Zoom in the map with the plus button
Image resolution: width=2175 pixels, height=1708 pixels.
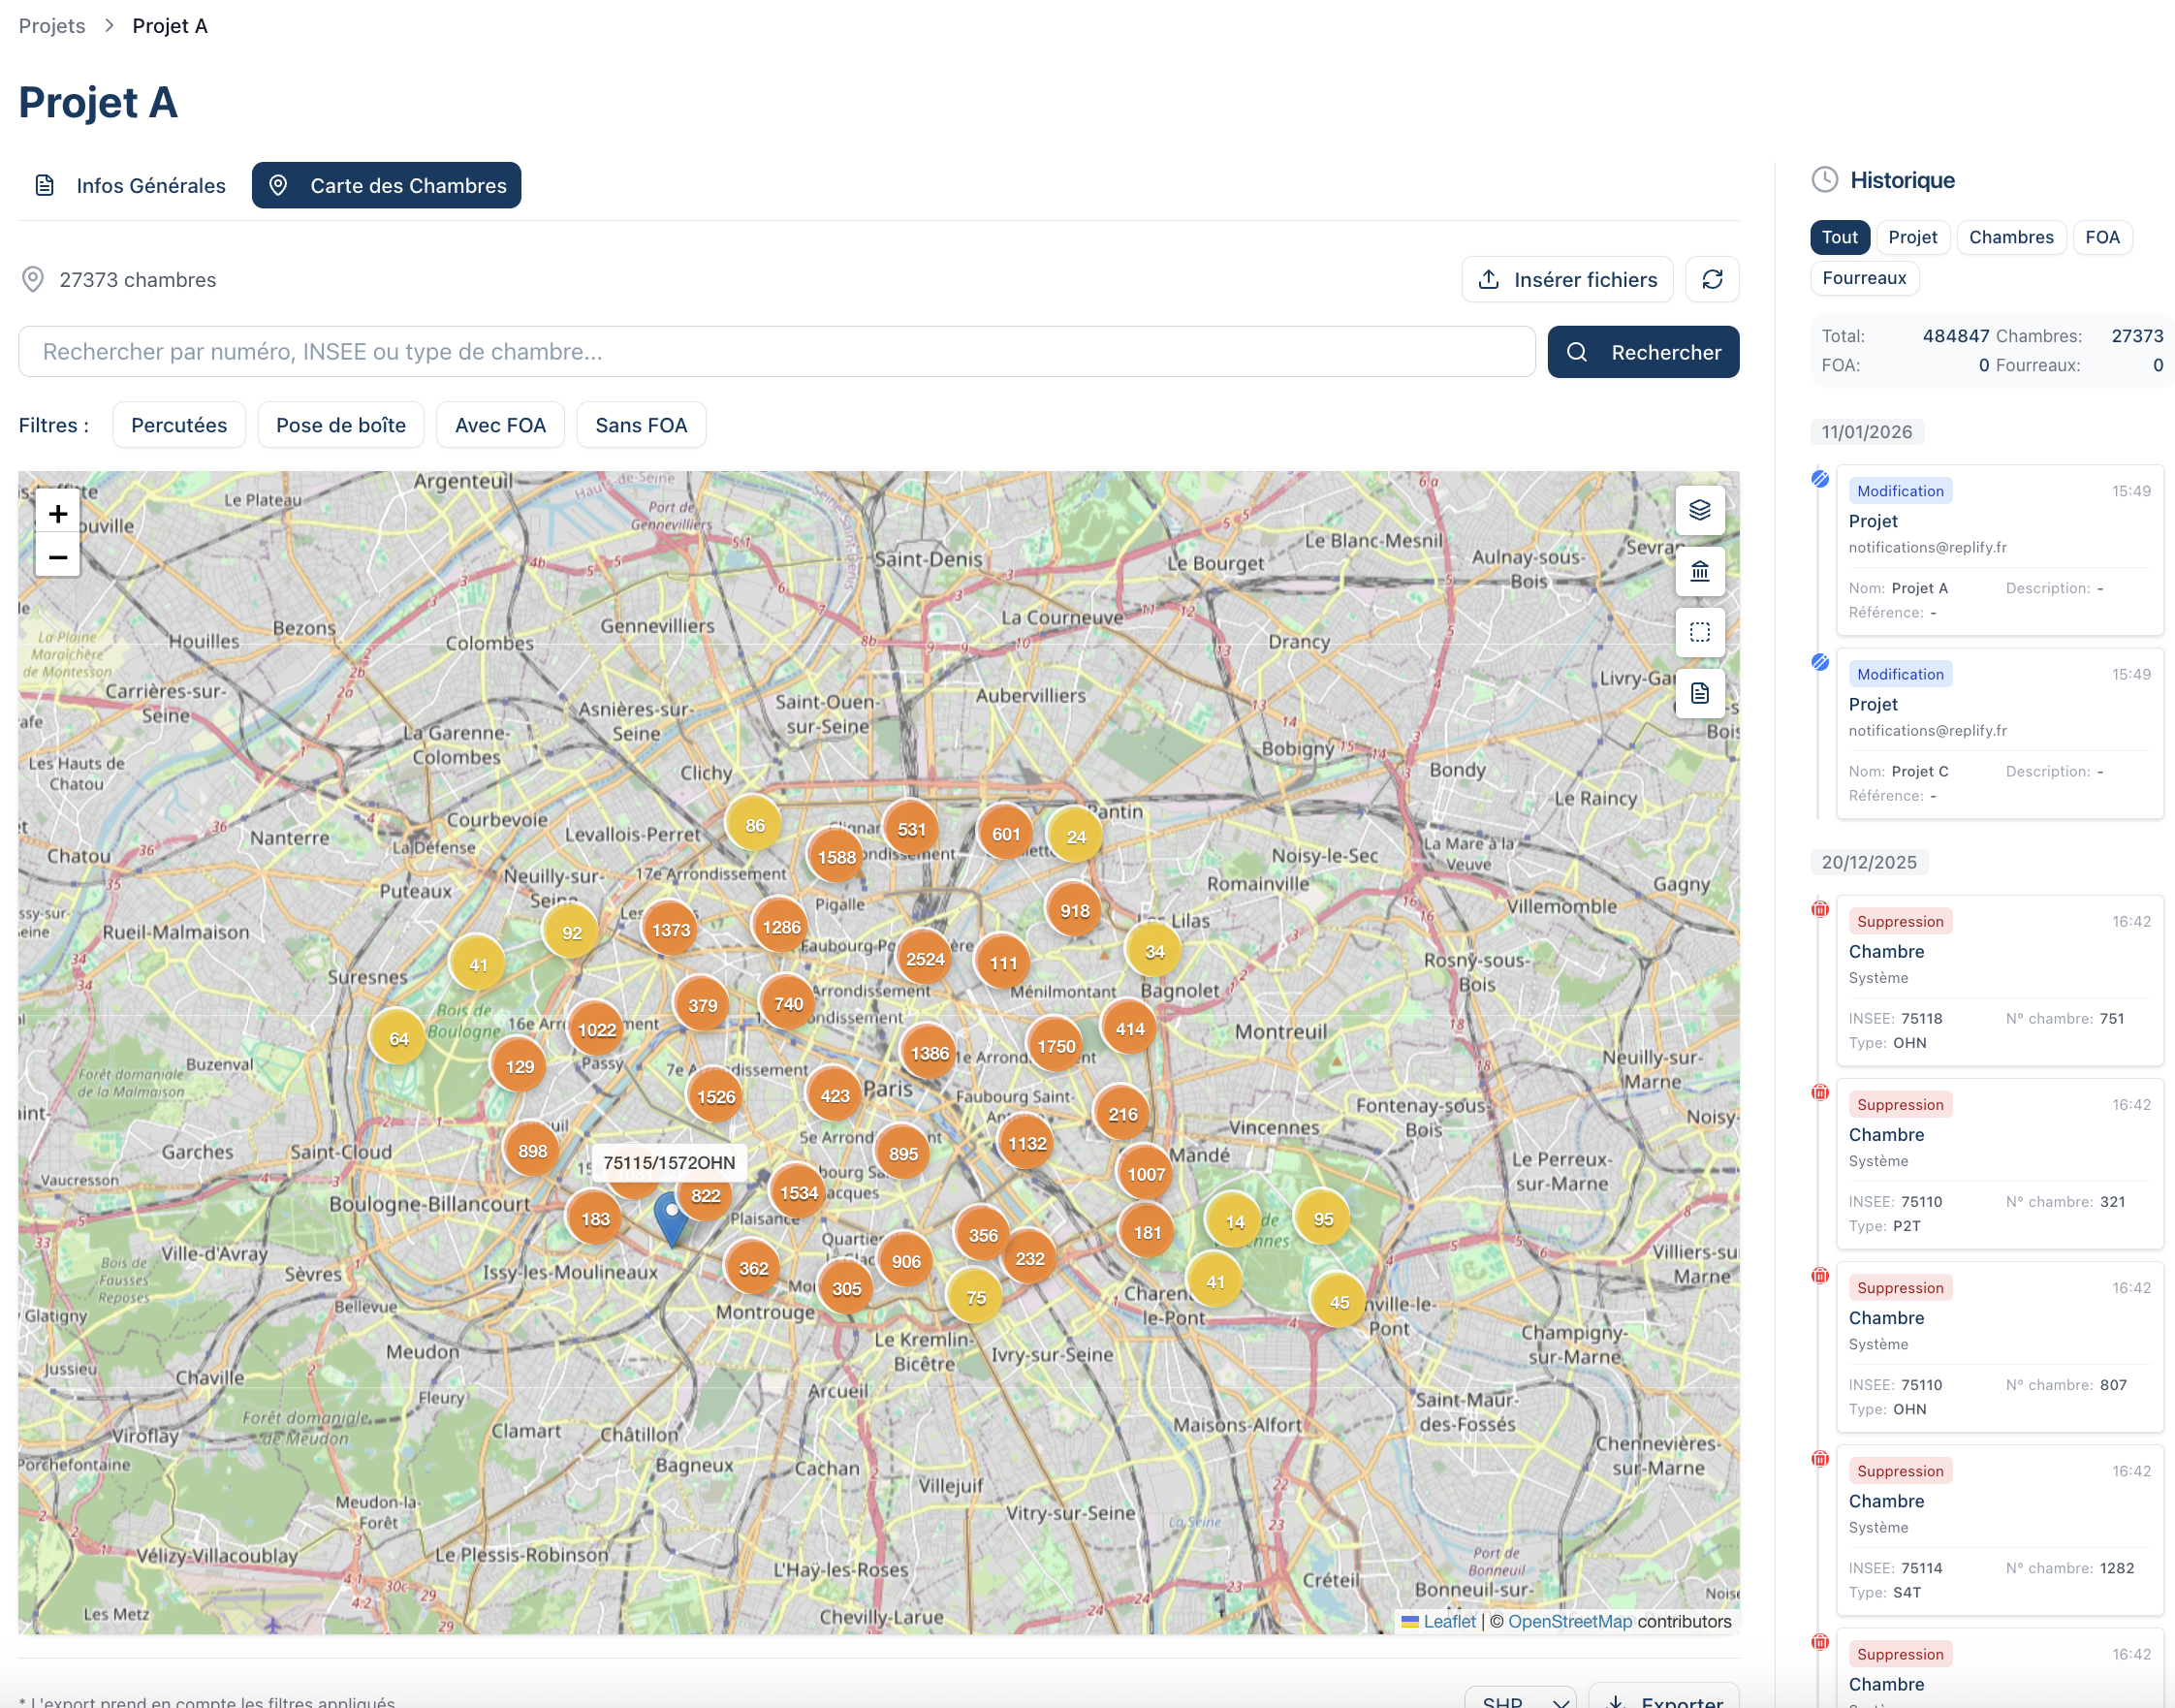(x=58, y=513)
